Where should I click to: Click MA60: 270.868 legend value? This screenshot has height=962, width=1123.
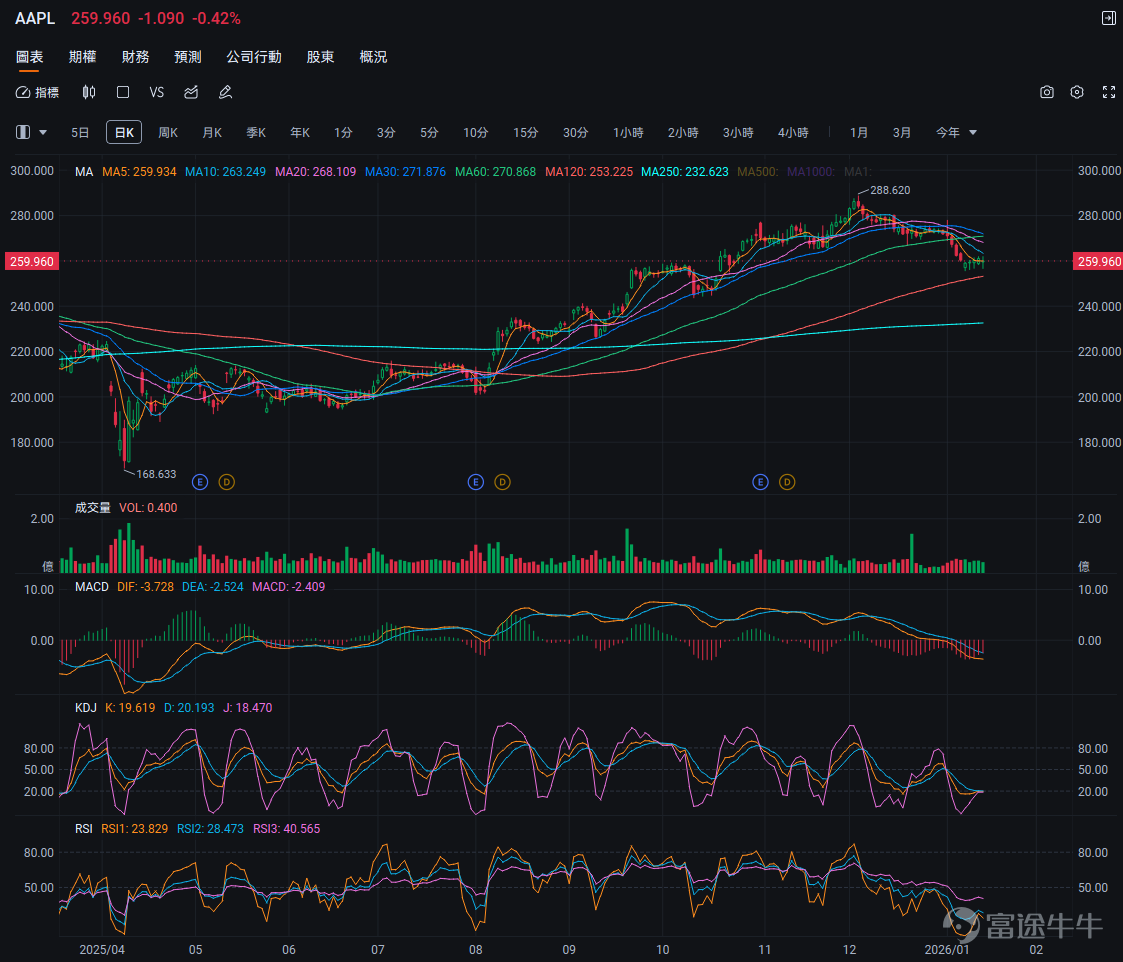(x=496, y=172)
